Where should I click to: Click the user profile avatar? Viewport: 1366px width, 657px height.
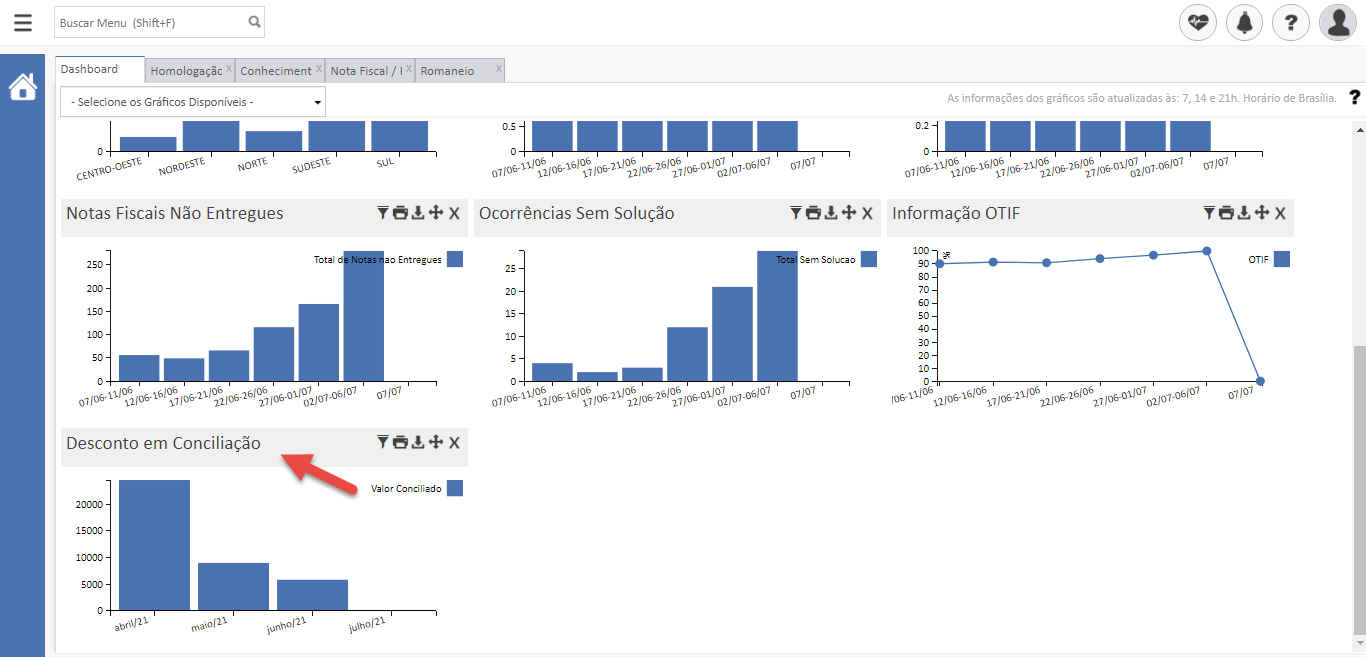(x=1337, y=22)
